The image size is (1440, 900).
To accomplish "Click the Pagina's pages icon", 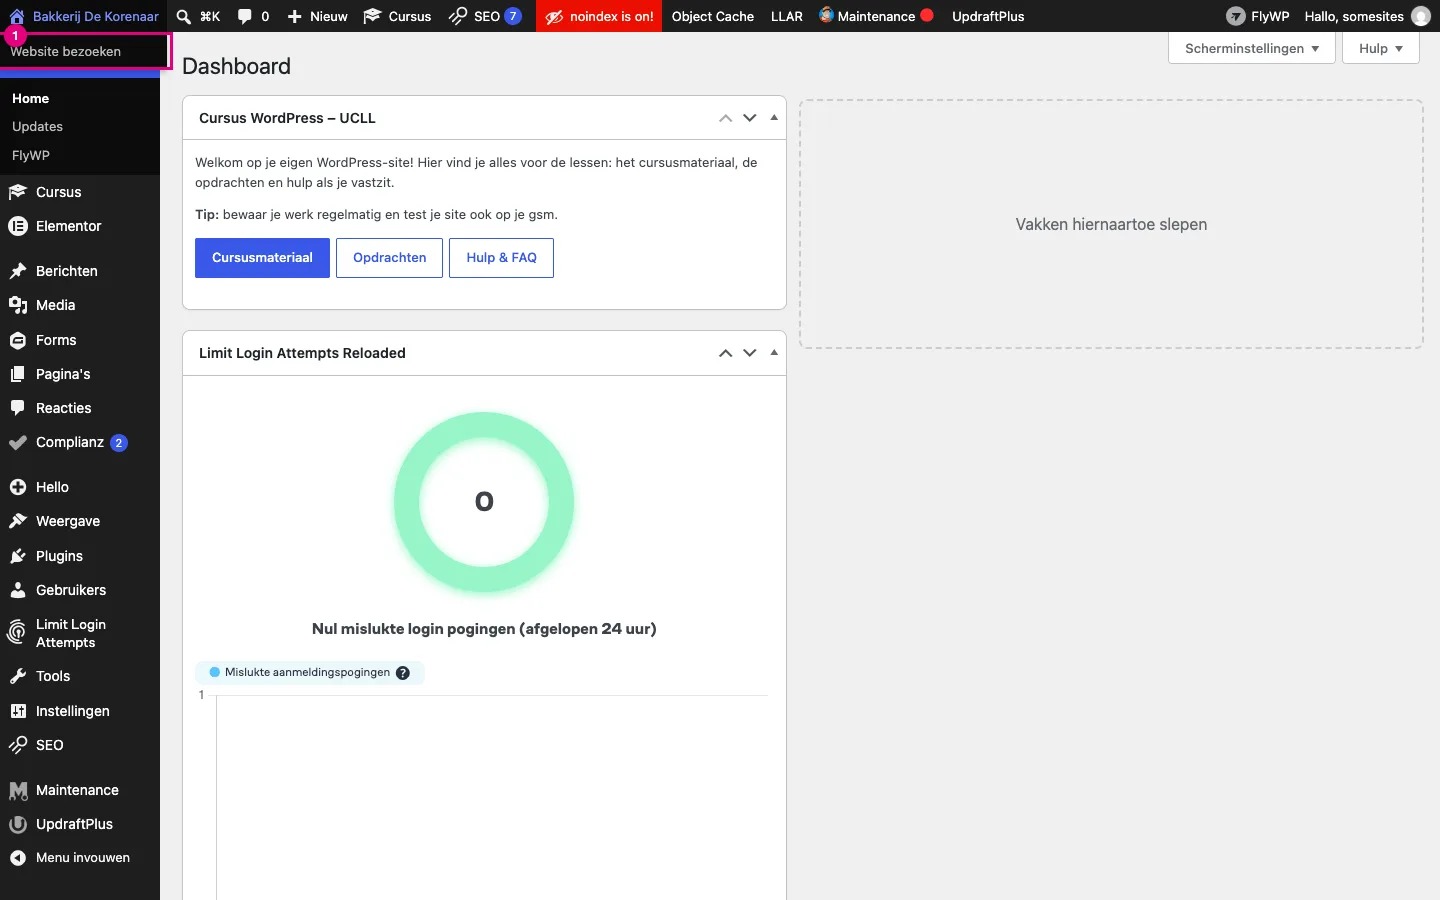I will pos(18,374).
